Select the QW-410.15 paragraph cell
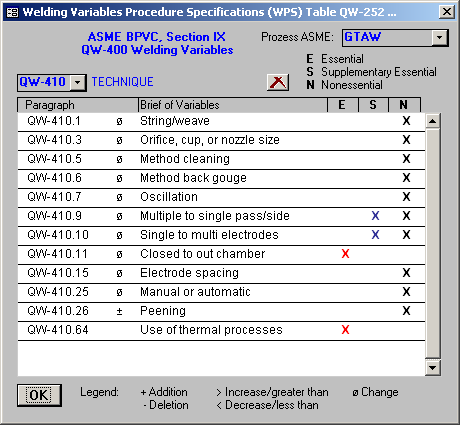 tap(58, 273)
